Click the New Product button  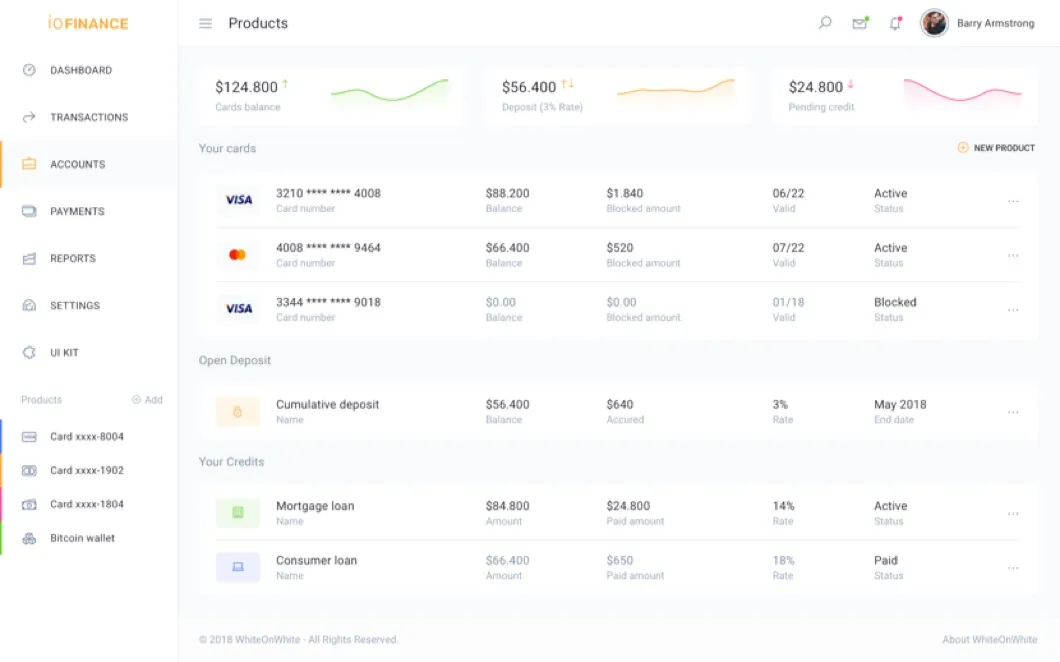996,148
